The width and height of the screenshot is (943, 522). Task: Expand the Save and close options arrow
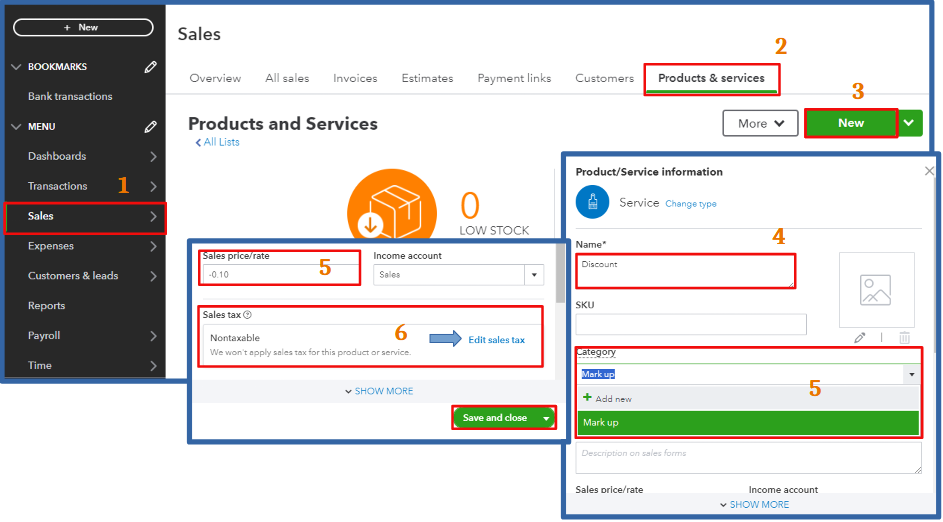tap(546, 418)
